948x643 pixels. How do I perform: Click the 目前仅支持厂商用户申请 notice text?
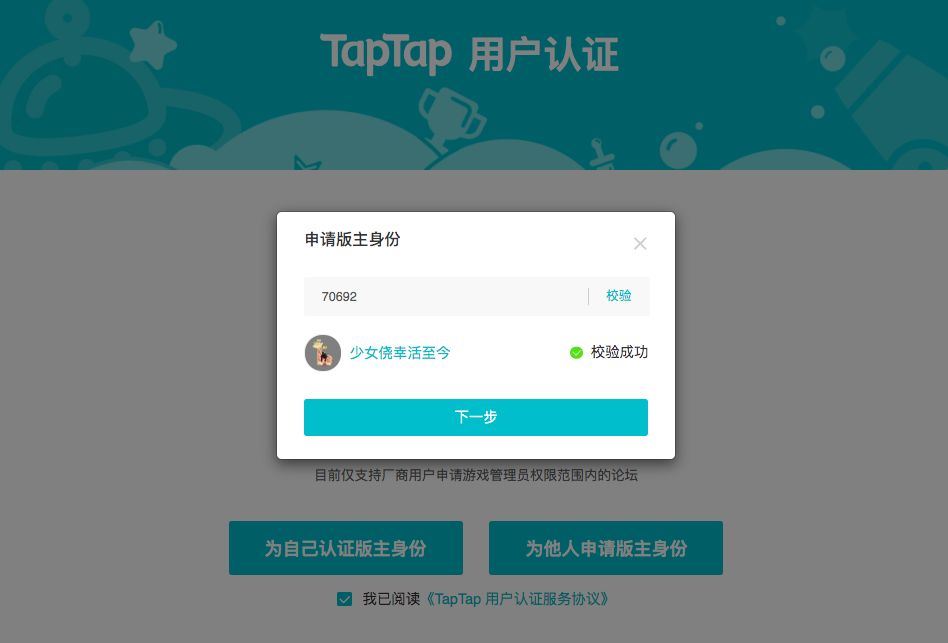476,475
